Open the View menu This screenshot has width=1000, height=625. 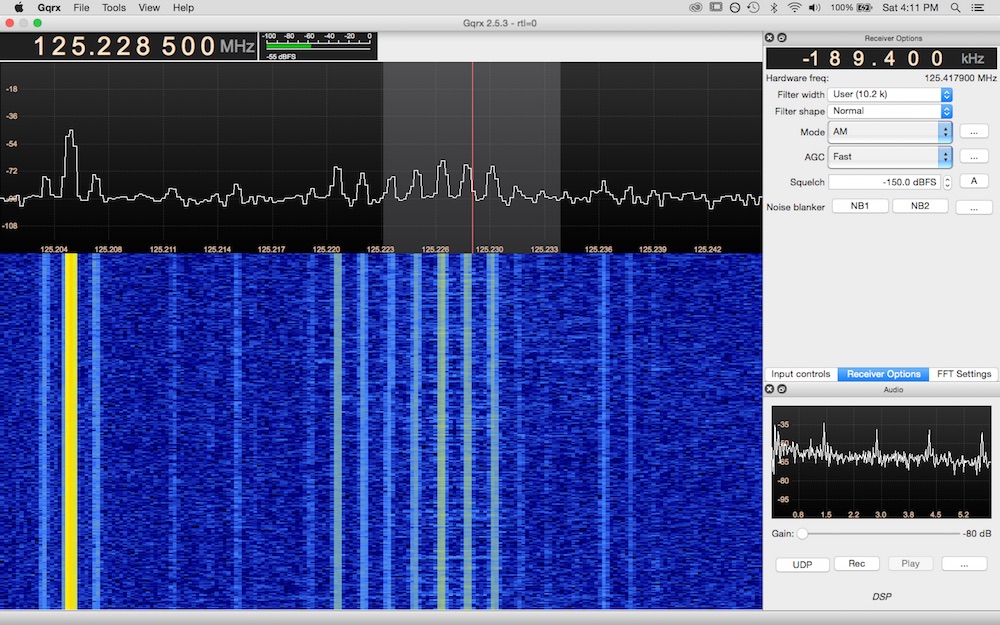[x=149, y=8]
